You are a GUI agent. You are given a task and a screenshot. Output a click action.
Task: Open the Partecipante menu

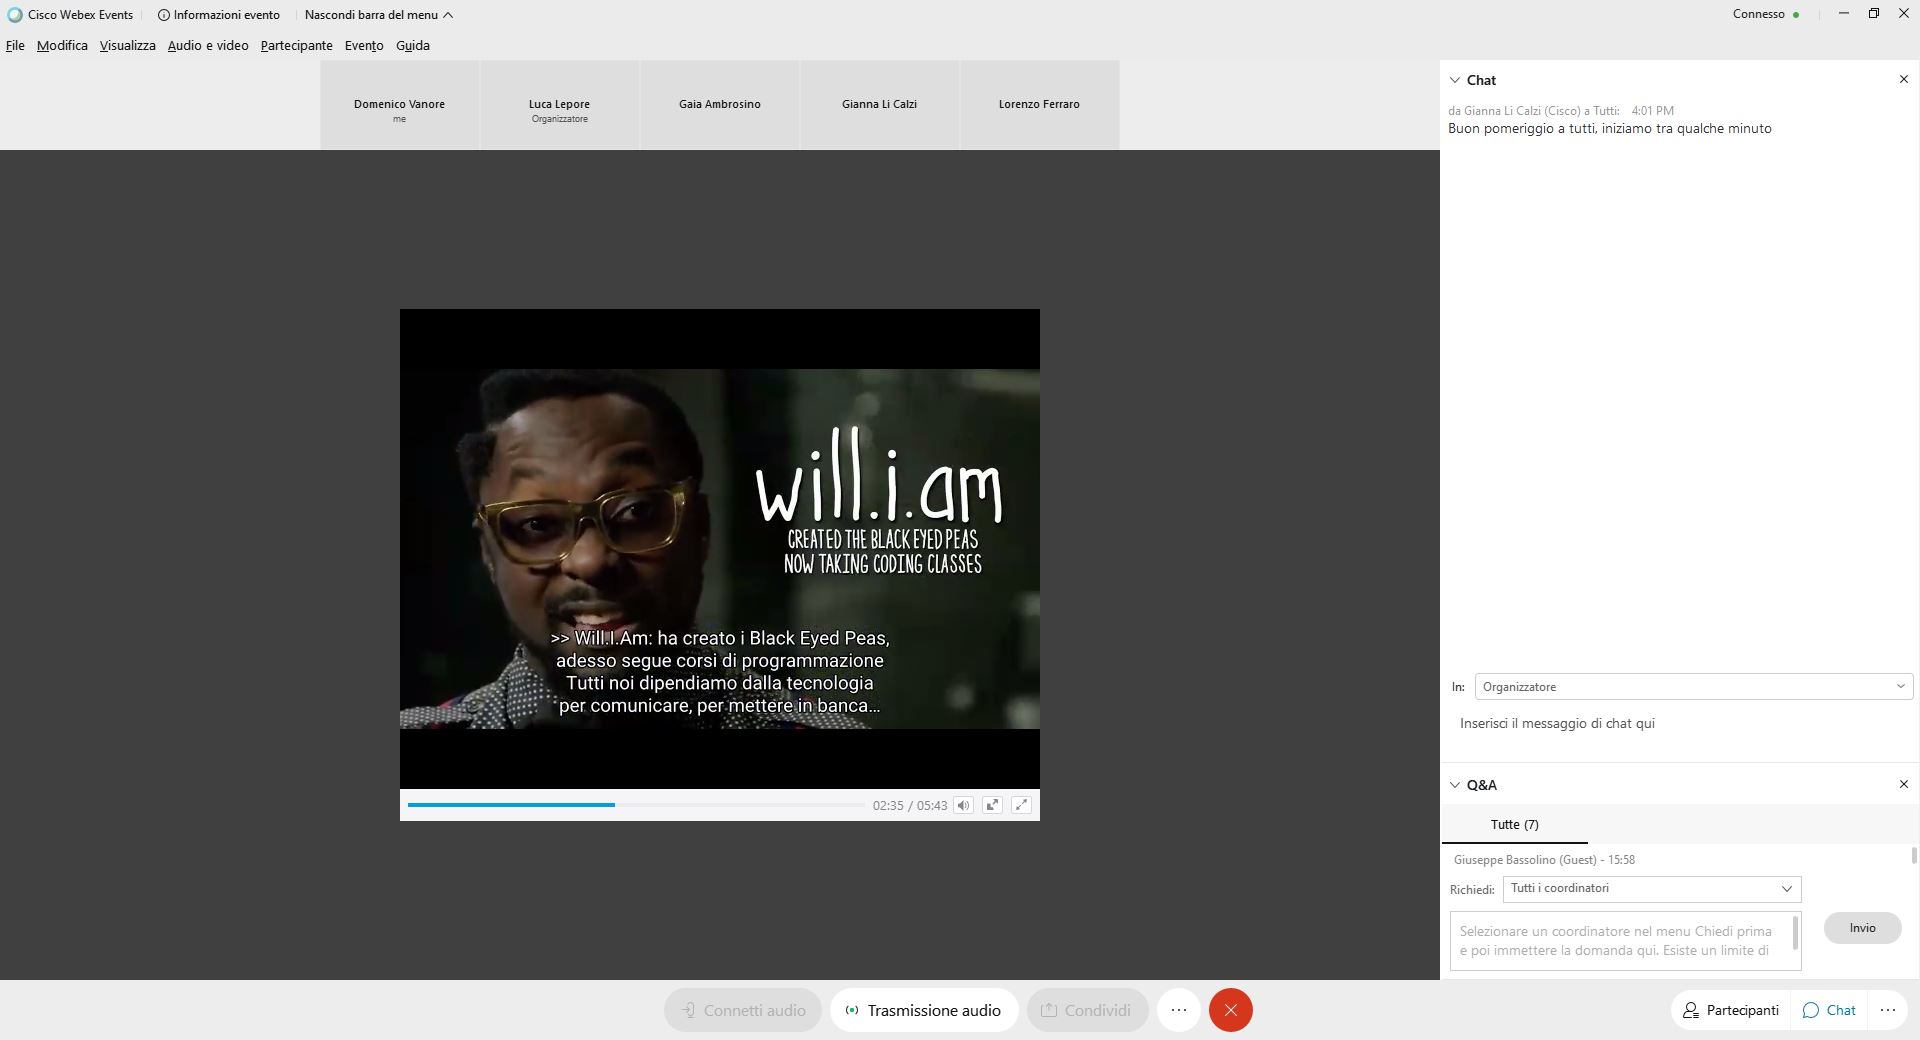(x=296, y=46)
